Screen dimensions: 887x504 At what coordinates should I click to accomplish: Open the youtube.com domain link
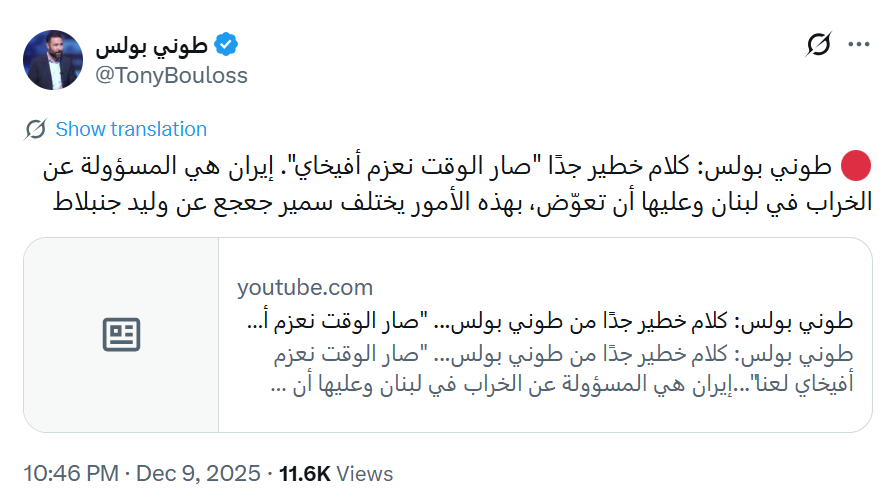click(x=304, y=288)
